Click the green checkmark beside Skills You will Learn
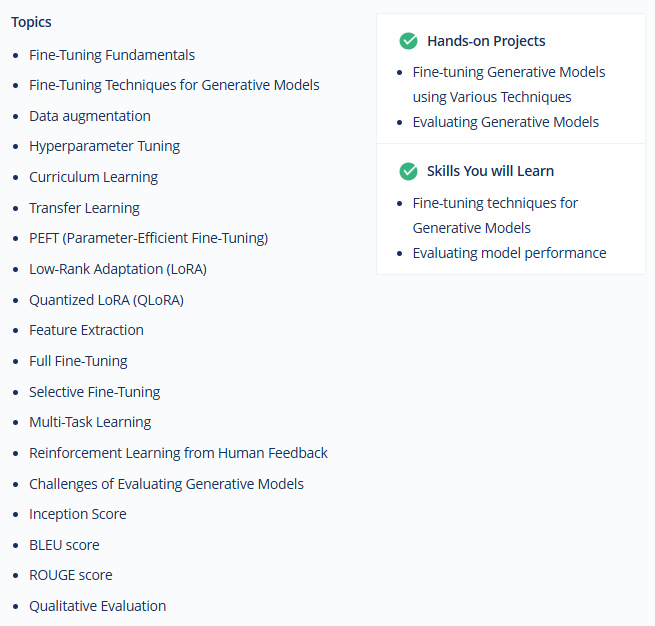 click(408, 171)
